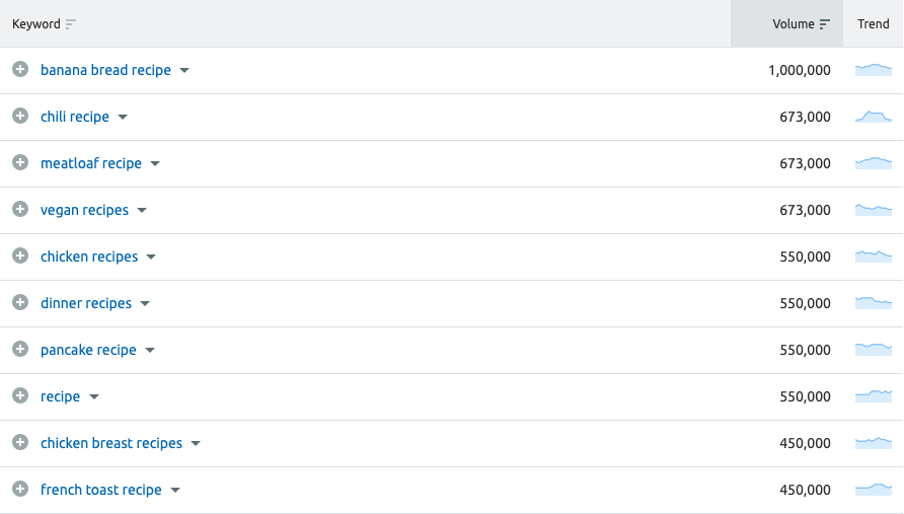This screenshot has height=514, width=904.
Task: Select the Trend column header
Action: (x=873, y=24)
